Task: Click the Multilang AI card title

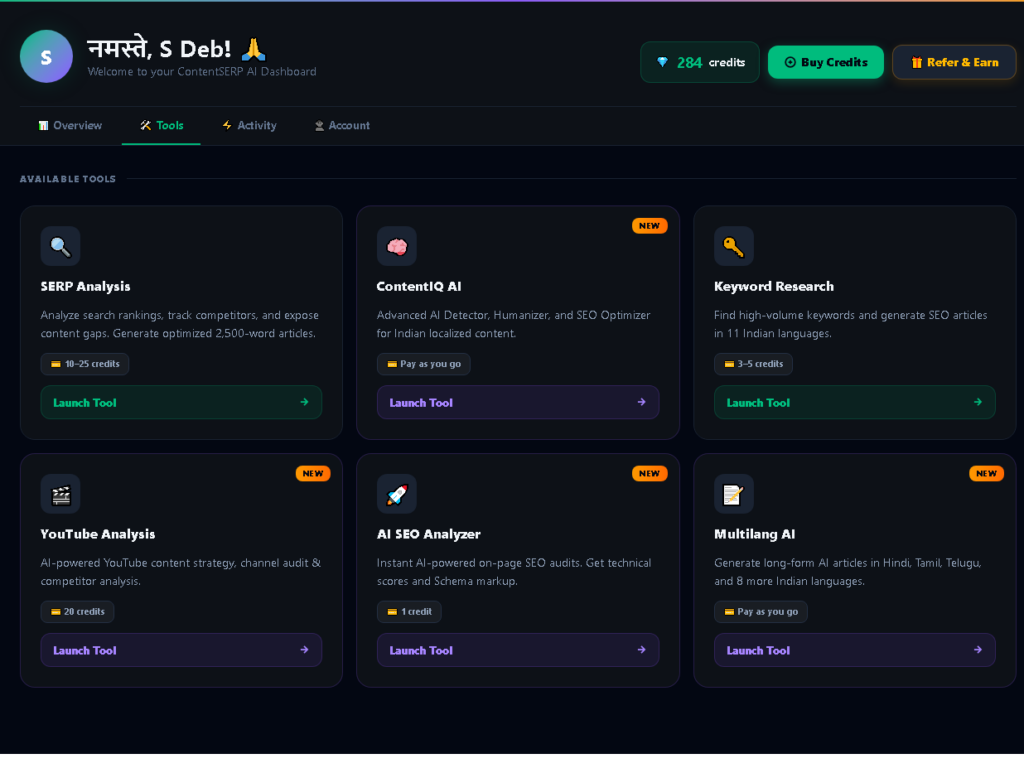Action: pos(754,534)
